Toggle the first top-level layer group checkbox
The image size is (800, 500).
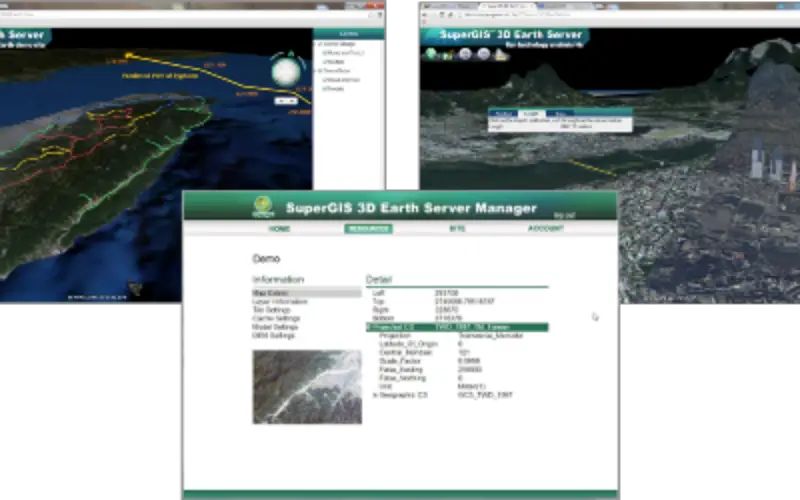(320, 44)
